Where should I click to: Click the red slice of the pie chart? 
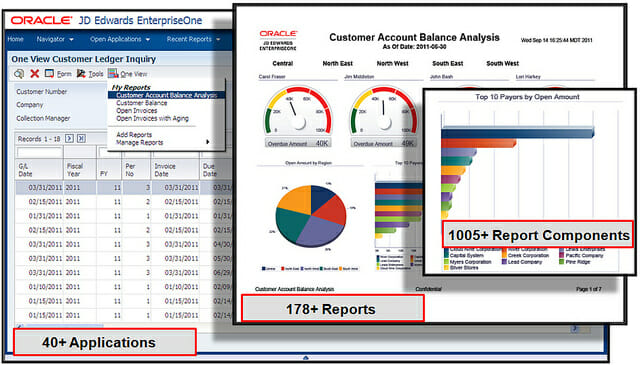pyautogui.click(x=331, y=210)
